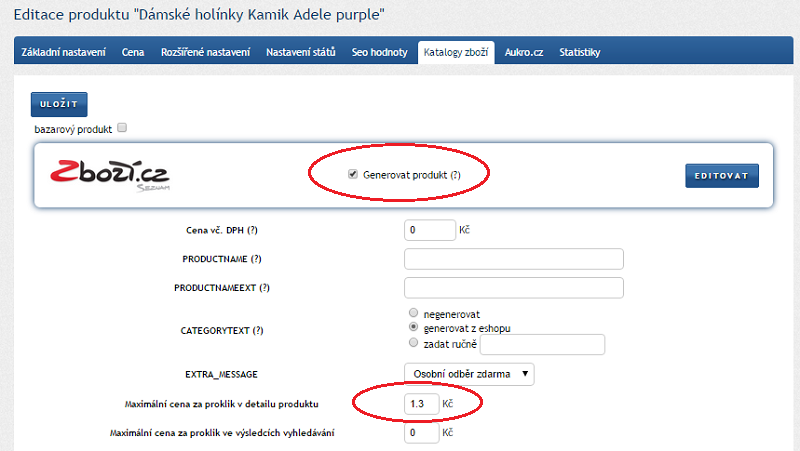Click the Cena vč. DPH field

(x=430, y=230)
